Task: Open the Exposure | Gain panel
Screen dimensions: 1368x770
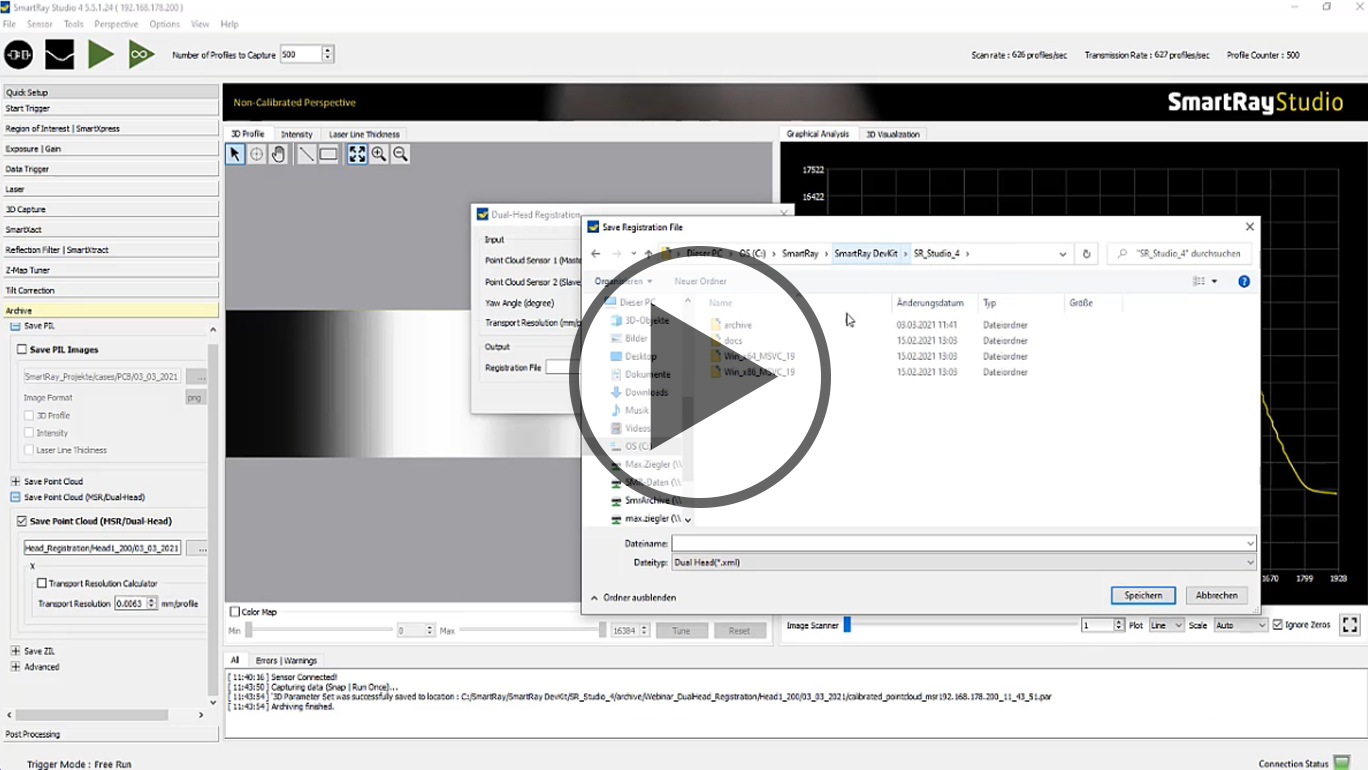Action: tap(111, 149)
